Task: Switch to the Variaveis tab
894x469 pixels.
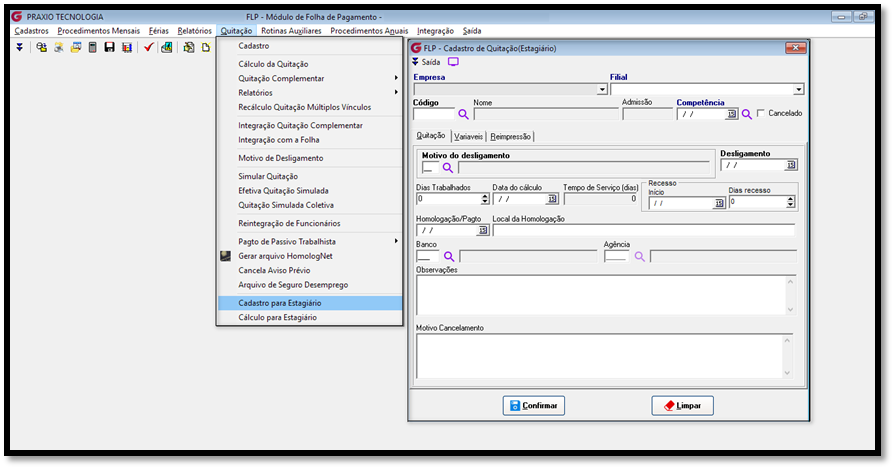Action: coord(469,137)
